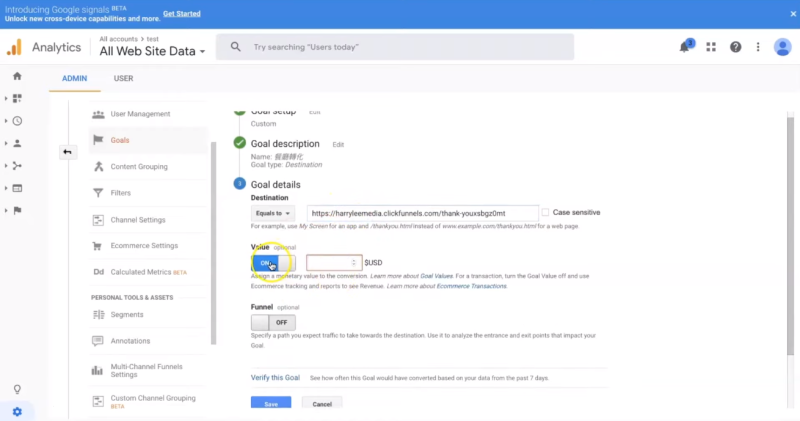Expand the Audience reports in sidebar

point(17,143)
